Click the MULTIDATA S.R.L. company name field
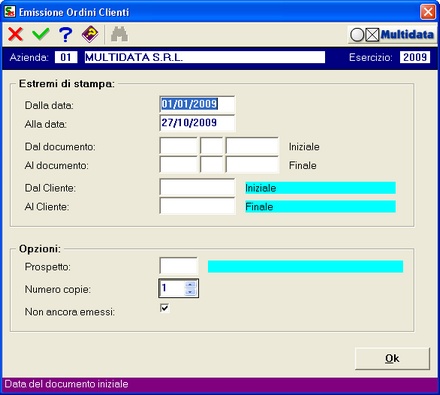Viewport: 440px width, 395px height. click(204, 57)
